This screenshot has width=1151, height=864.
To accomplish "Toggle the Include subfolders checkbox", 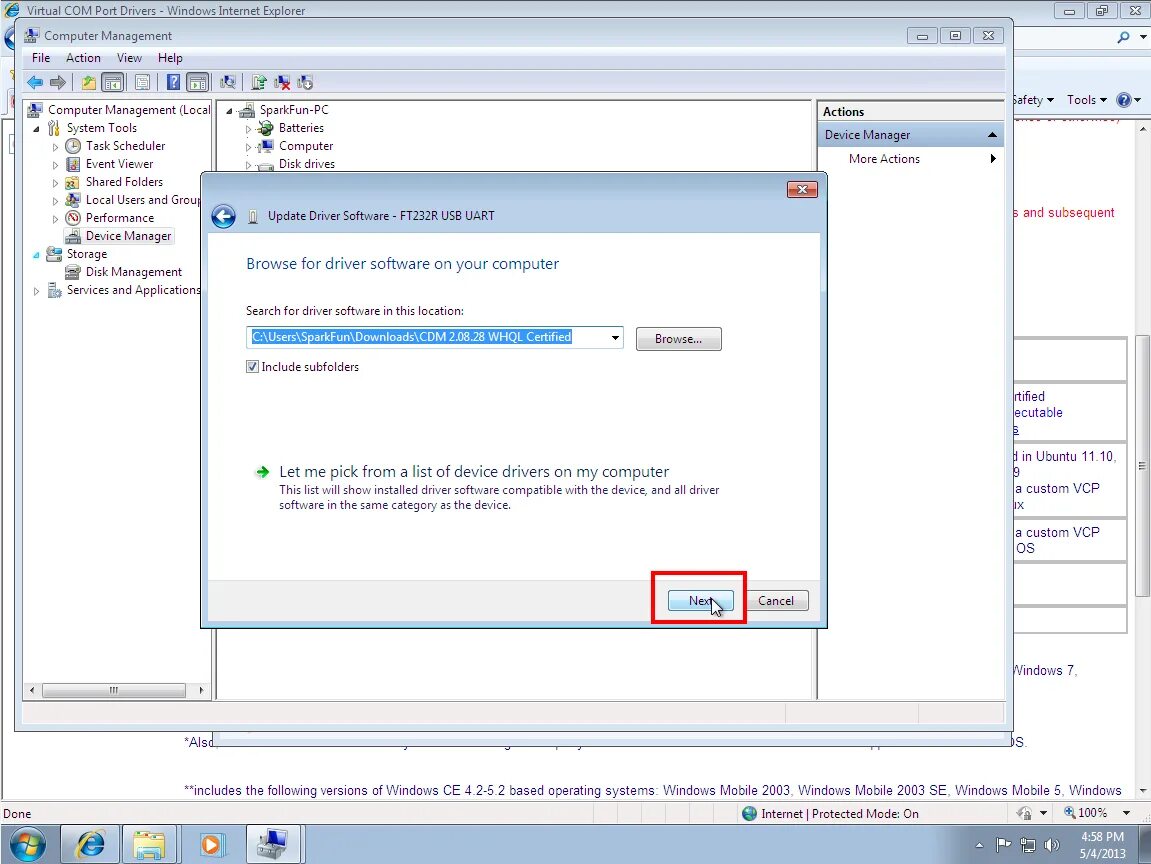I will pos(253,366).
